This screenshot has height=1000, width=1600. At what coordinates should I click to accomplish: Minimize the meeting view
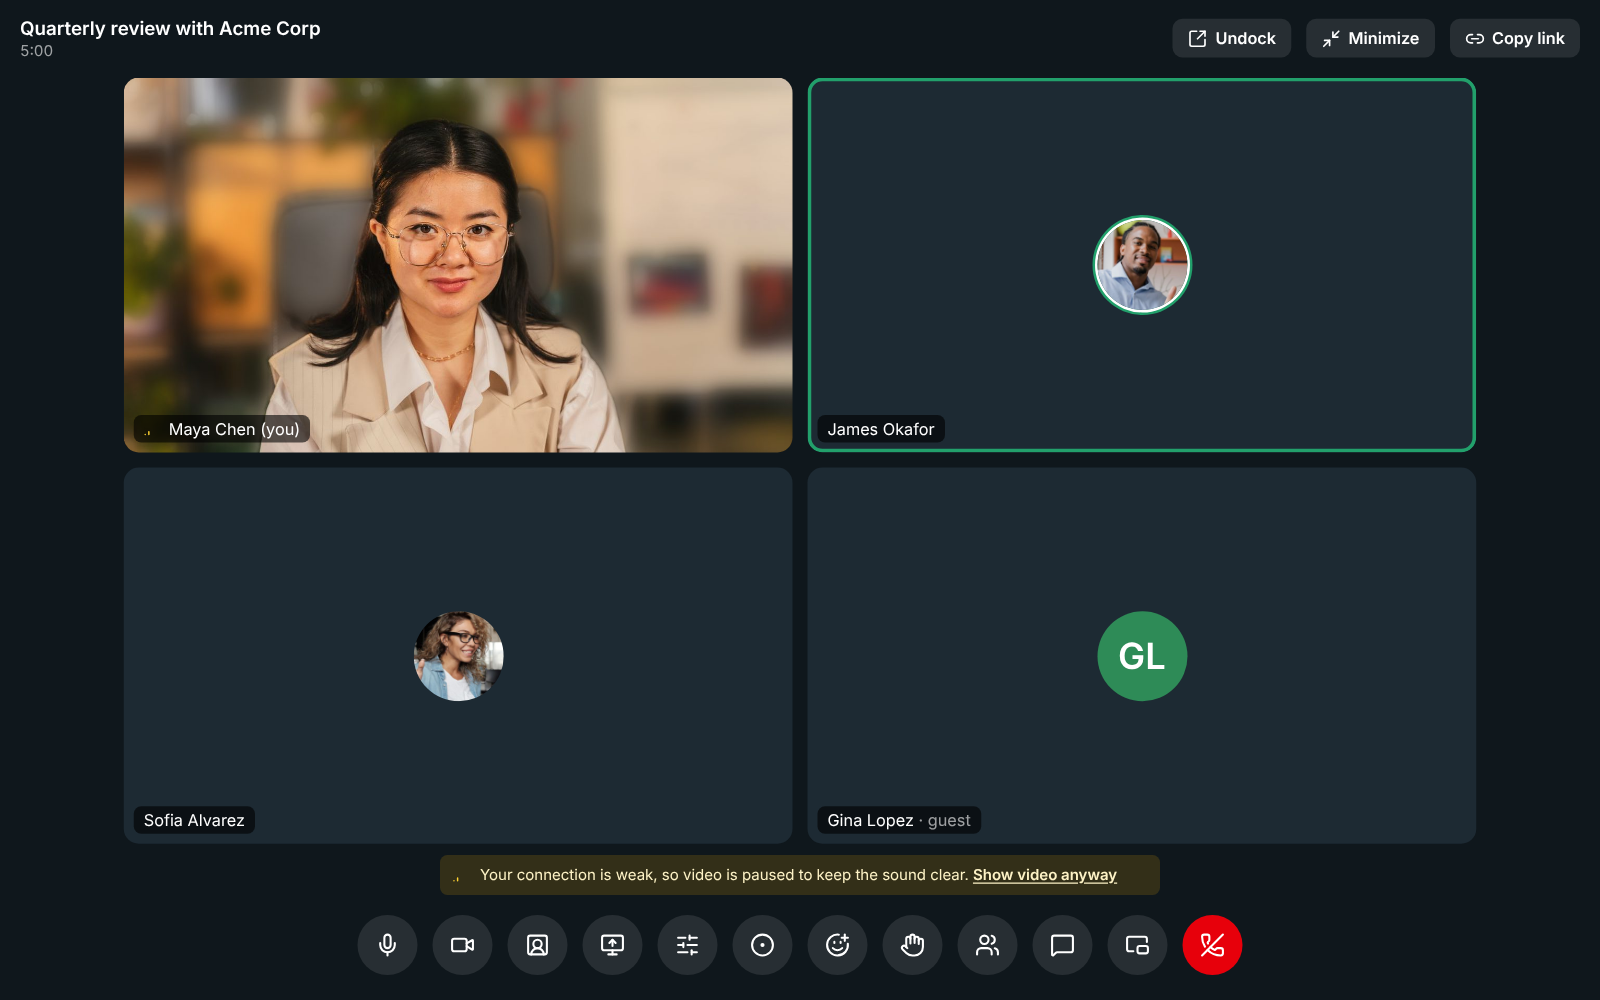click(x=1370, y=38)
